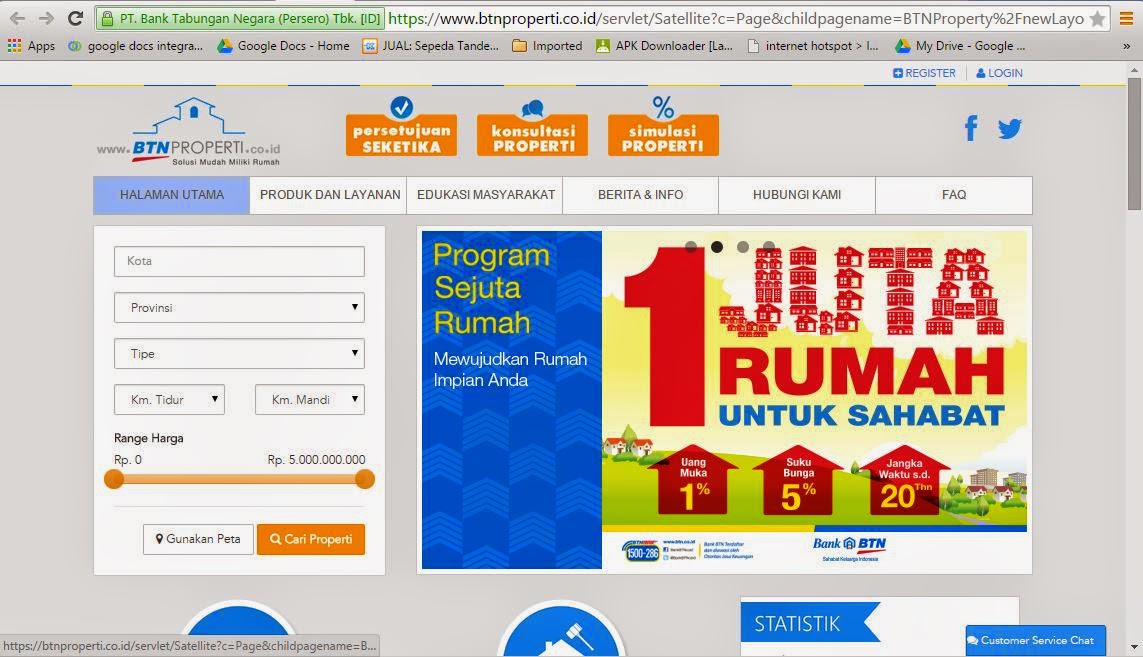Click the scrollbar down arrow
The image size is (1143, 657).
(x=1134, y=648)
